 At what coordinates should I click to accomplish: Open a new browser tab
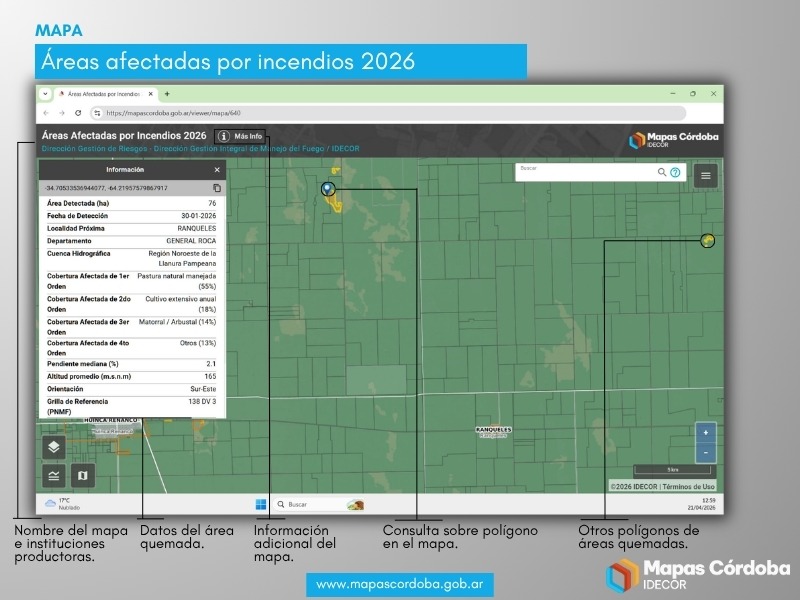(167, 93)
